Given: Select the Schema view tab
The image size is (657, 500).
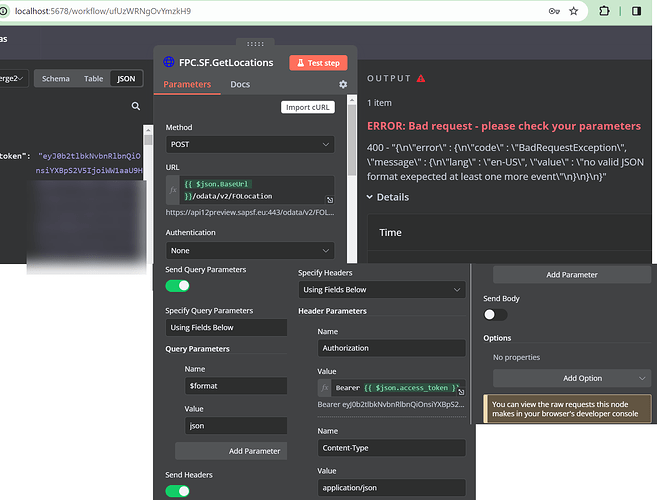Looking at the screenshot, I should click(55, 78).
